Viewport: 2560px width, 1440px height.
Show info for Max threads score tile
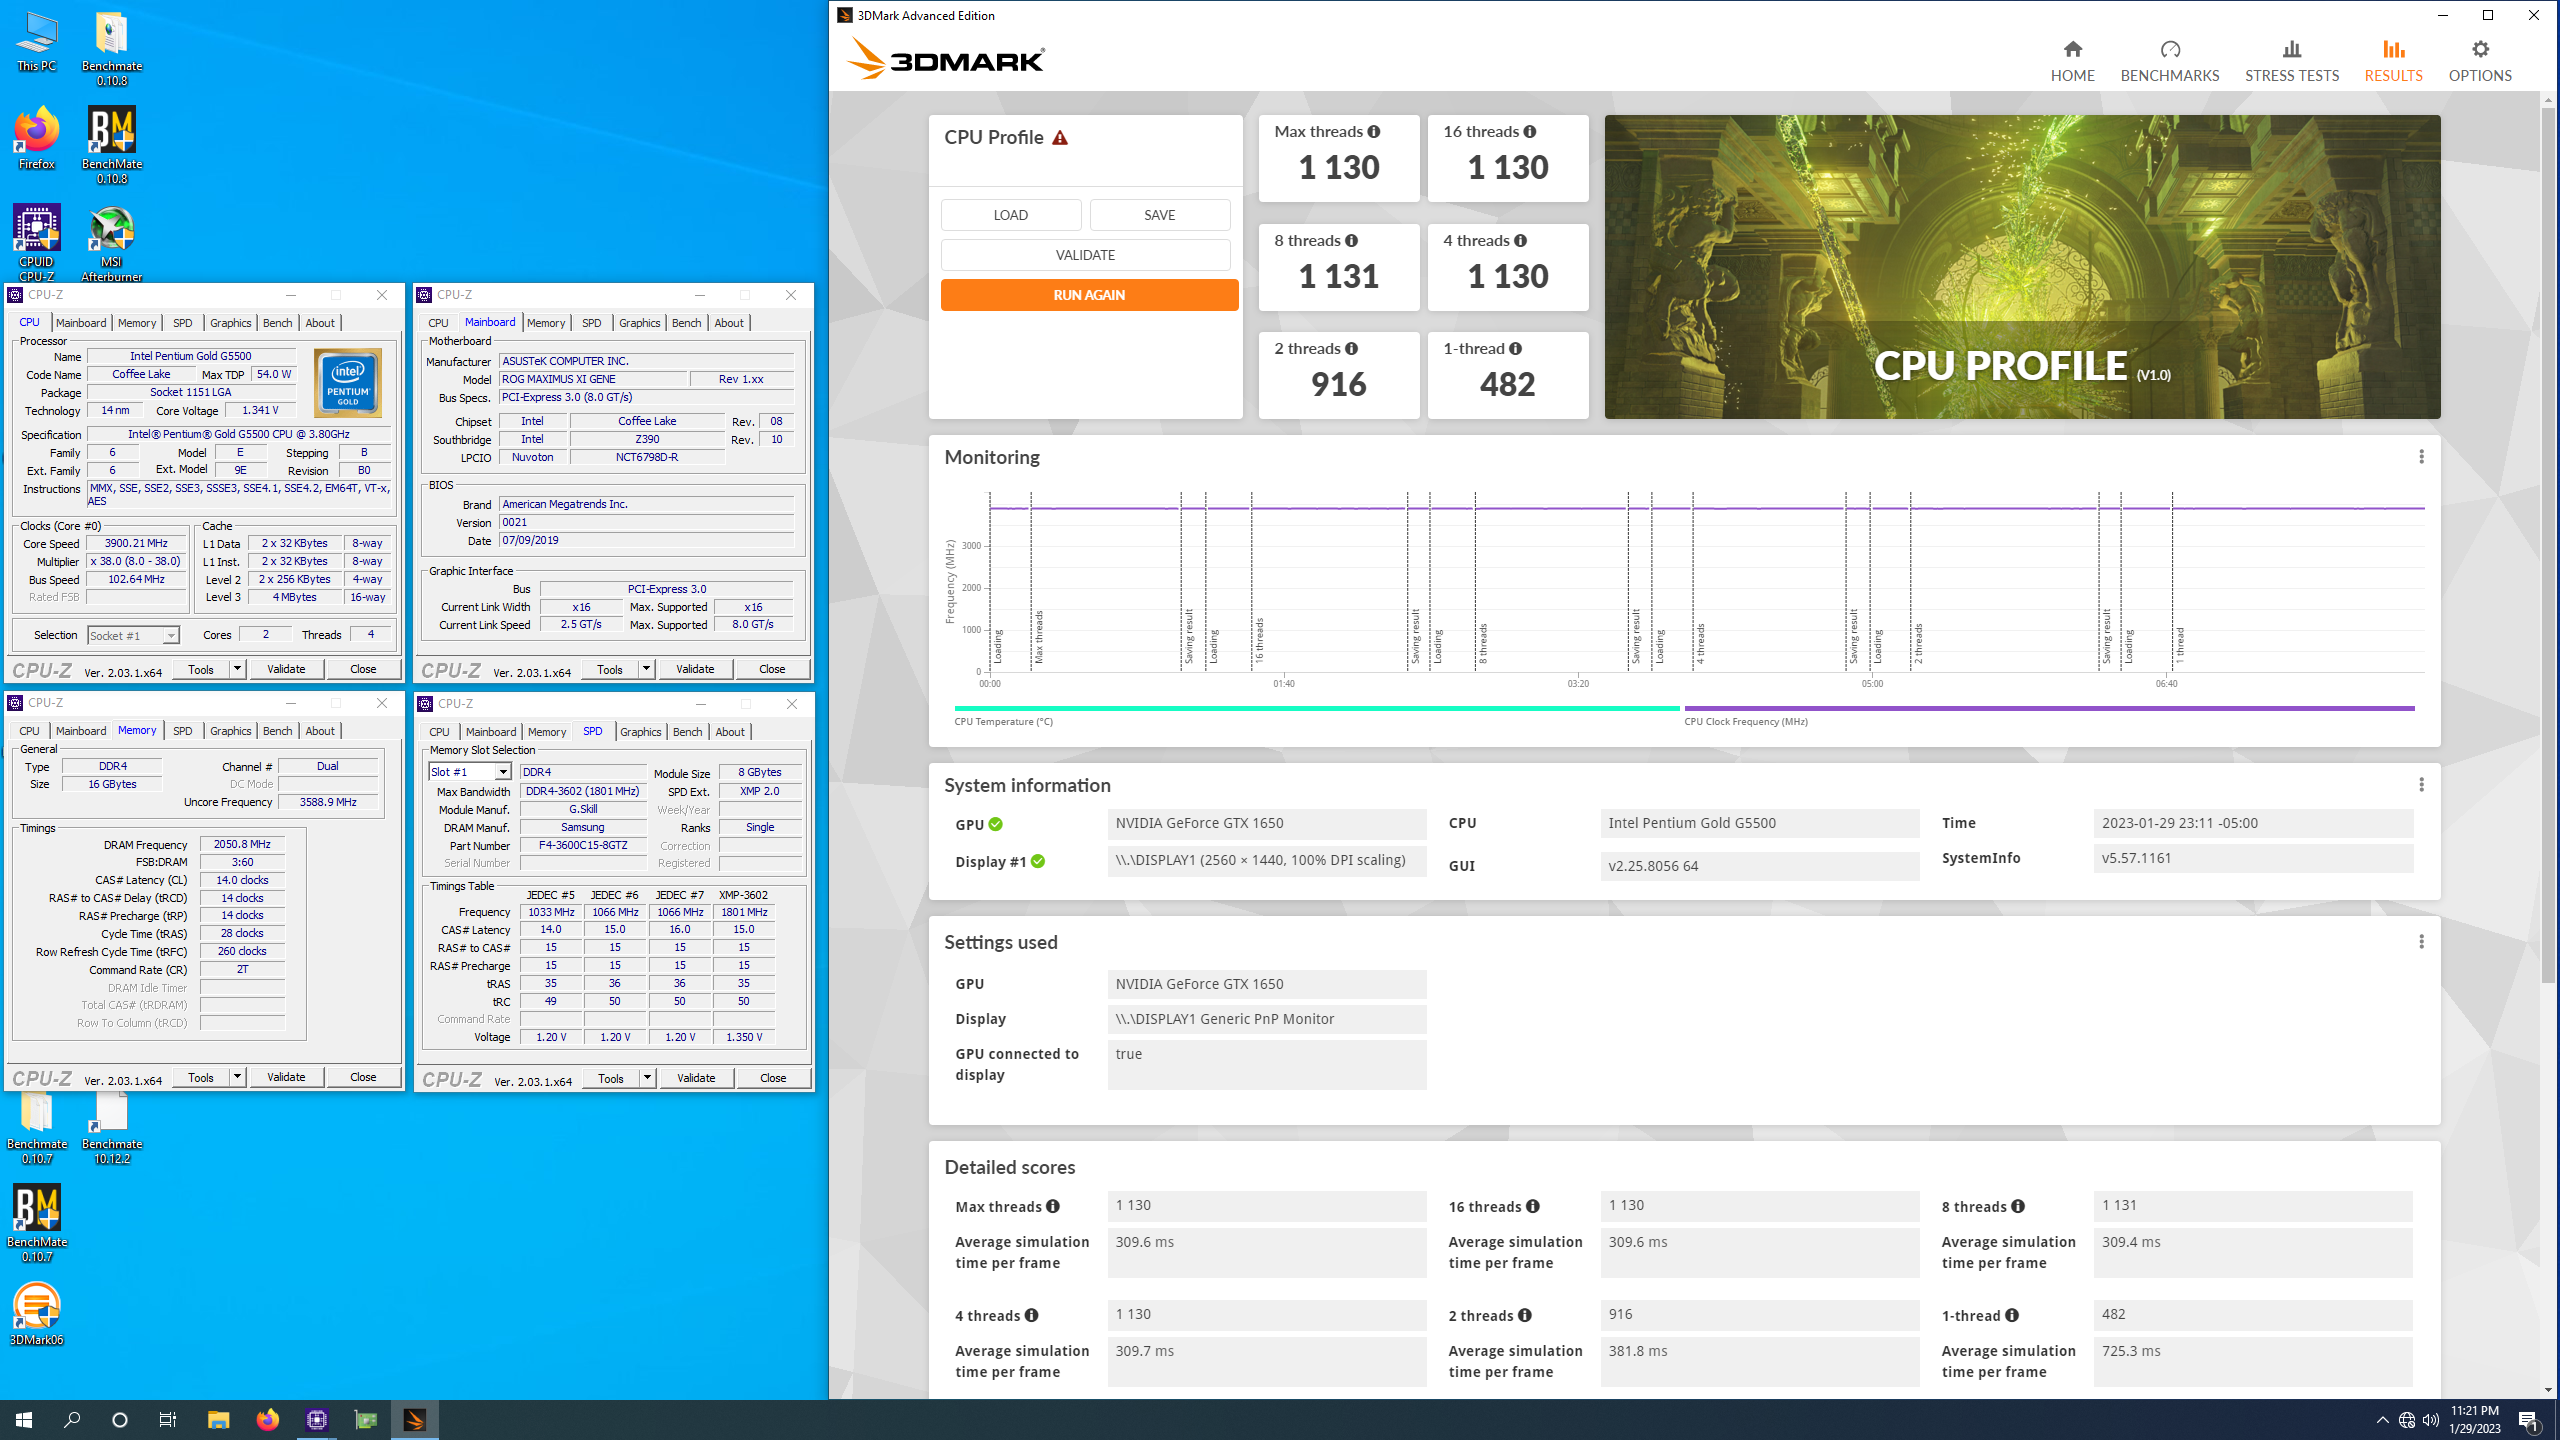(1374, 132)
